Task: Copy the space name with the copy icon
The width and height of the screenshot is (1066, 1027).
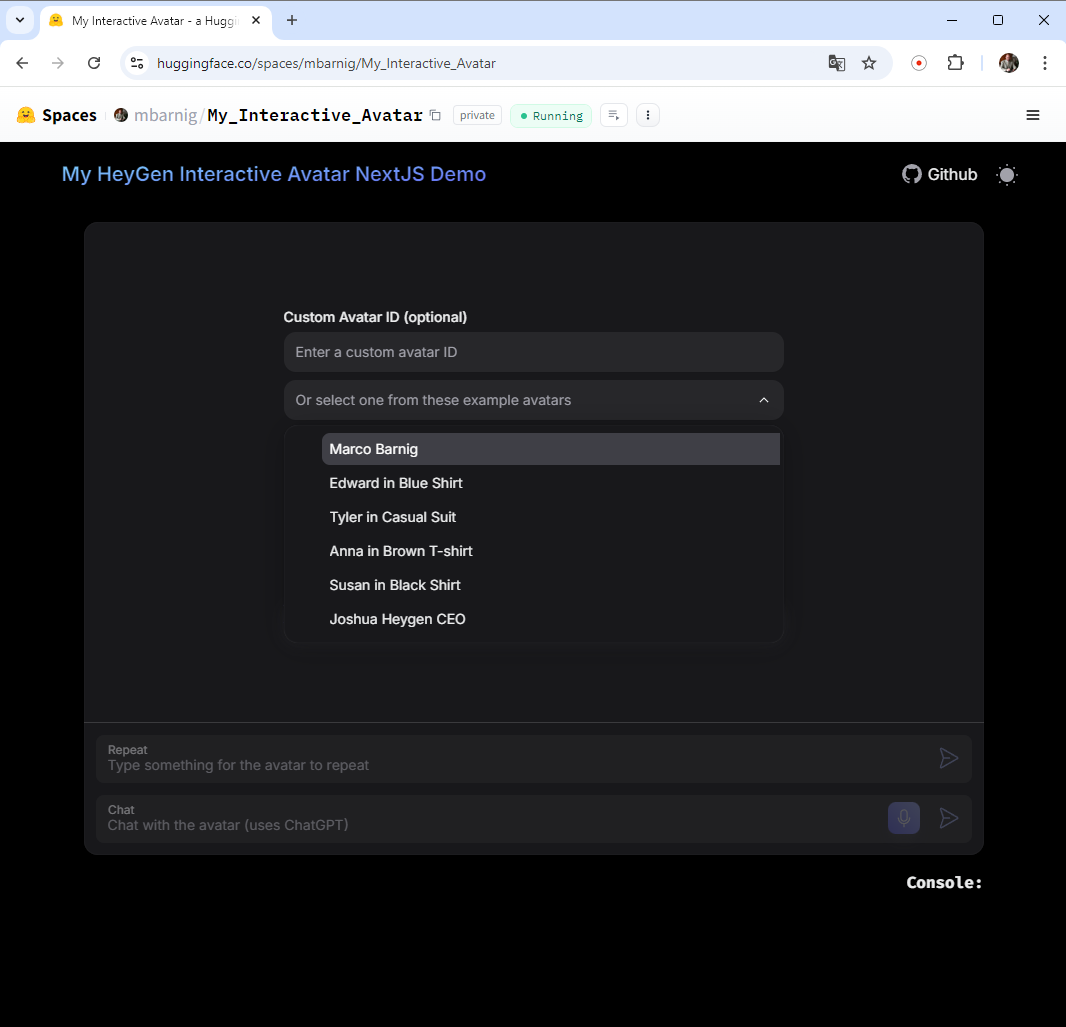Action: (x=435, y=116)
